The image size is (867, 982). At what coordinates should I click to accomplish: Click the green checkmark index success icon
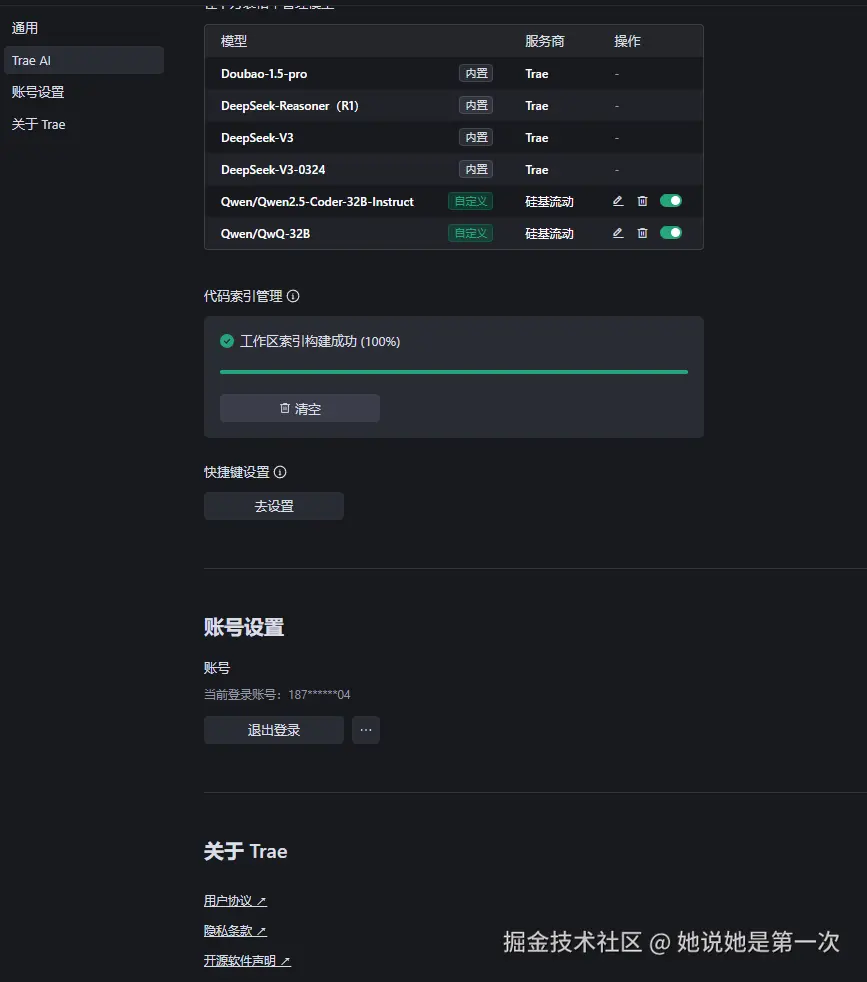[x=227, y=341]
